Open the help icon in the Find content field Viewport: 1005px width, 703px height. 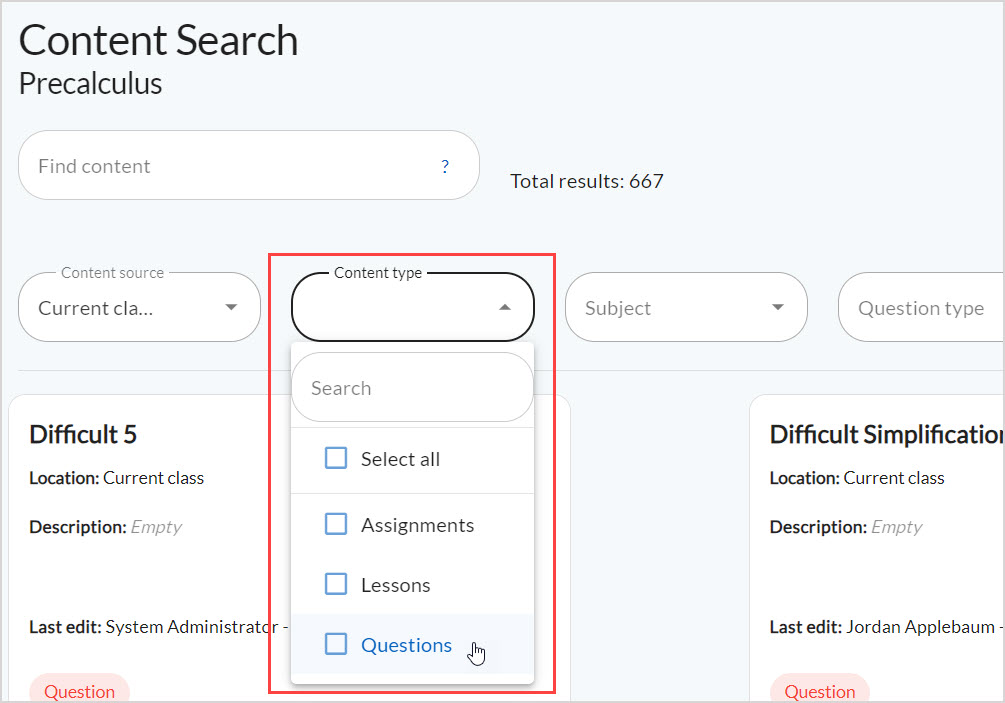click(x=444, y=166)
